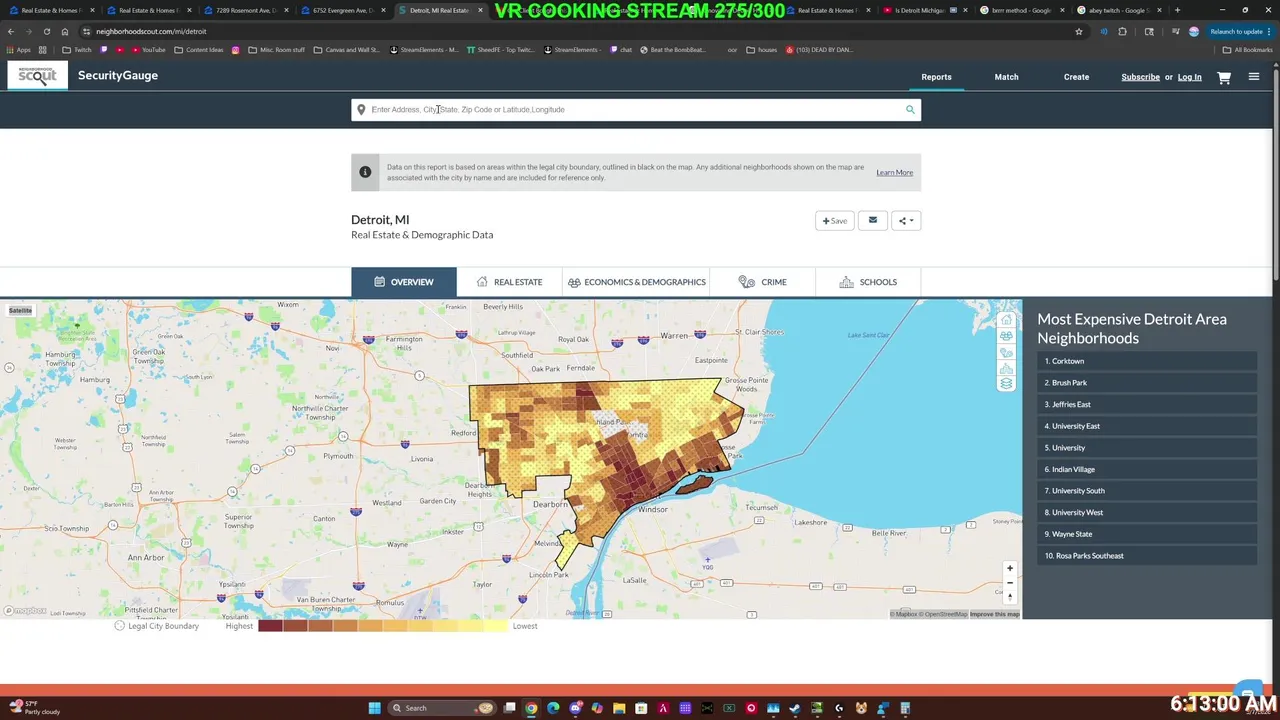Select University East in the list
1280x720 pixels.
coord(1147,426)
